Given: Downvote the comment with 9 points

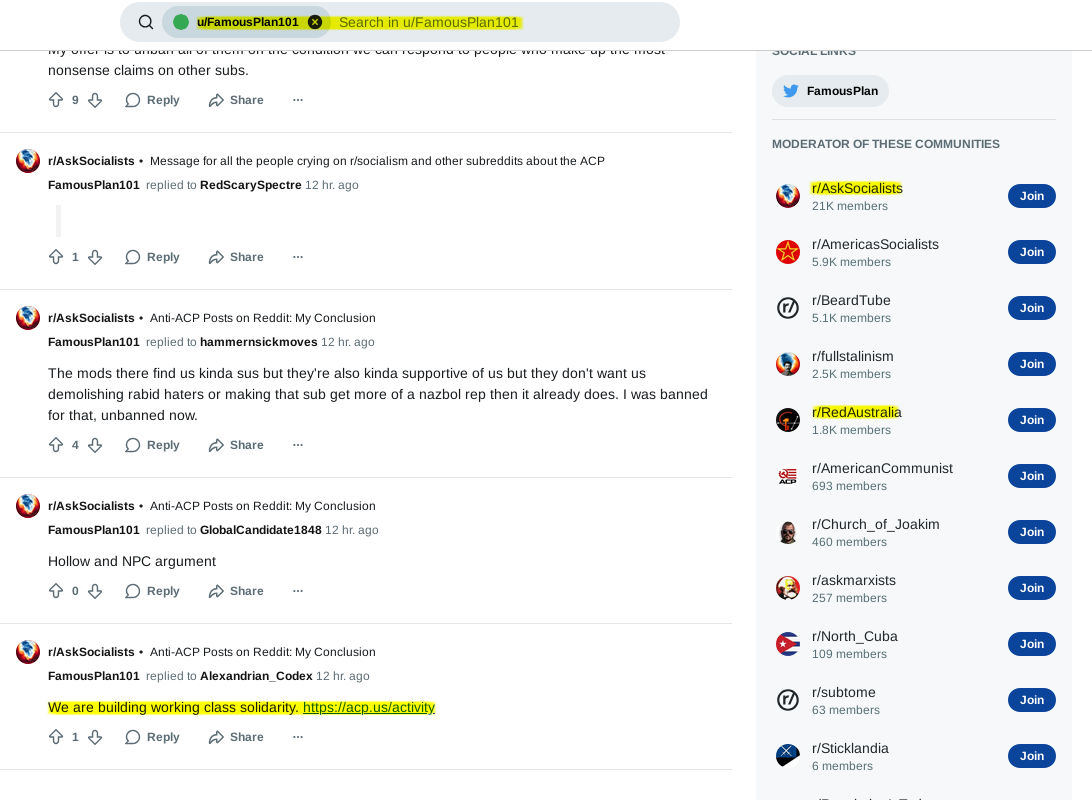Looking at the screenshot, I should coord(95,100).
